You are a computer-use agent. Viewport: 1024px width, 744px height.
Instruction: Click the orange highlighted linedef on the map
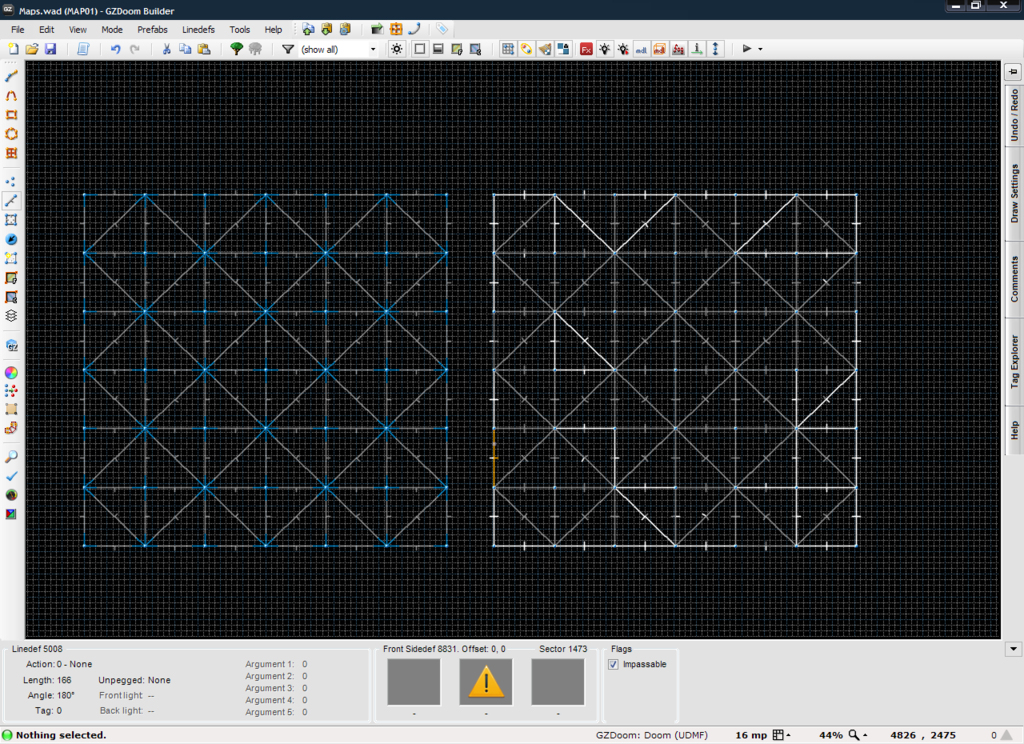494,458
